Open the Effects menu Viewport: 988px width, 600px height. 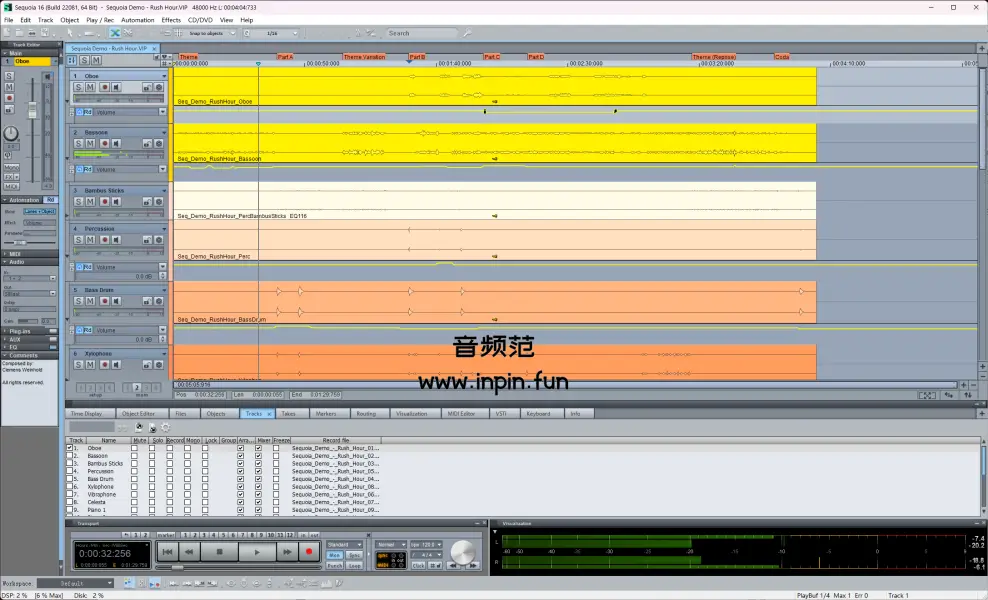pyautogui.click(x=171, y=20)
